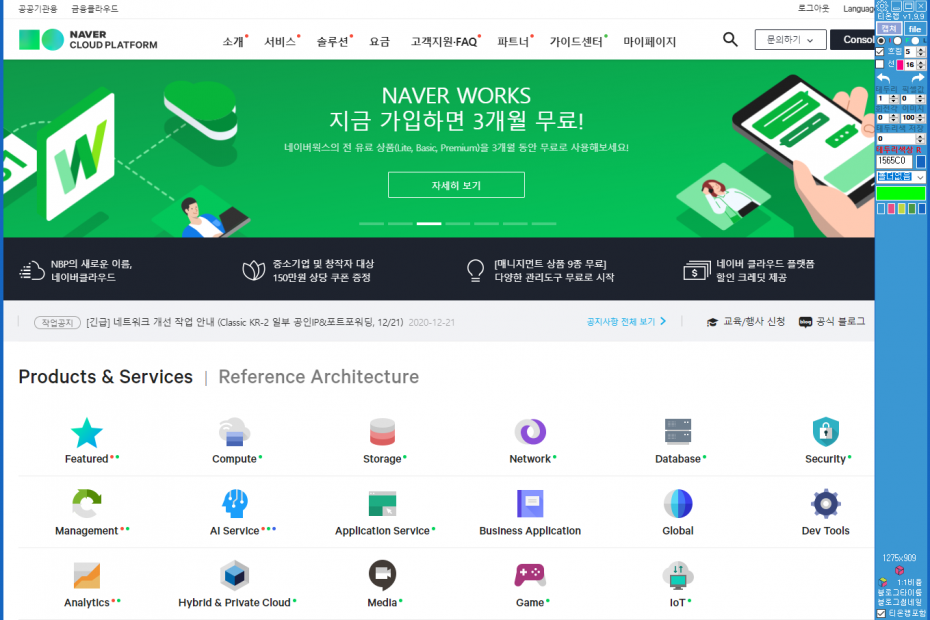The image size is (930, 620).
Task: Select the F radio button
Action: point(897,40)
